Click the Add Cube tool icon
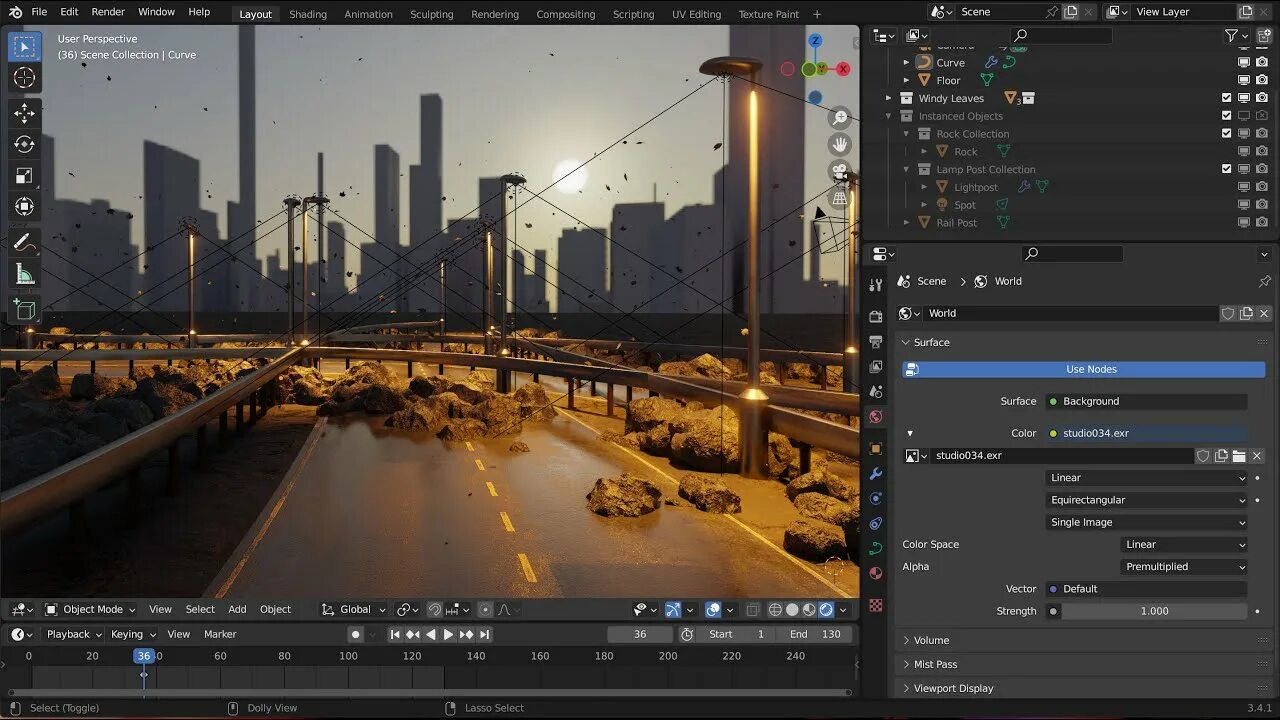The height and width of the screenshot is (720, 1280). click(x=25, y=309)
